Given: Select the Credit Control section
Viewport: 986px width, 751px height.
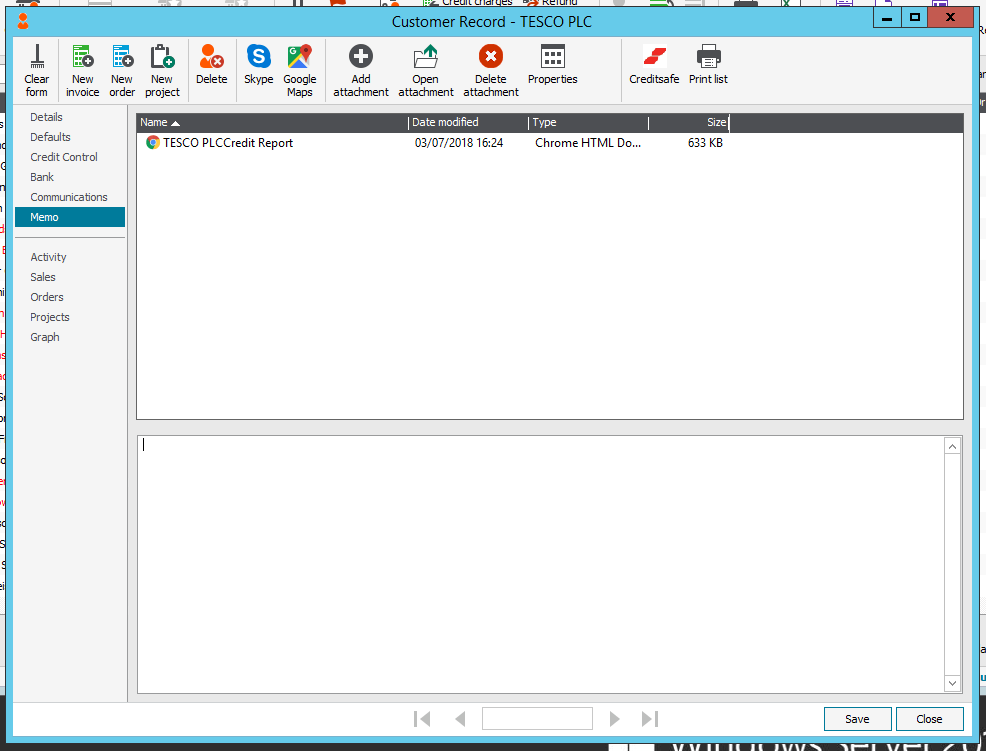Looking at the screenshot, I should tap(64, 157).
